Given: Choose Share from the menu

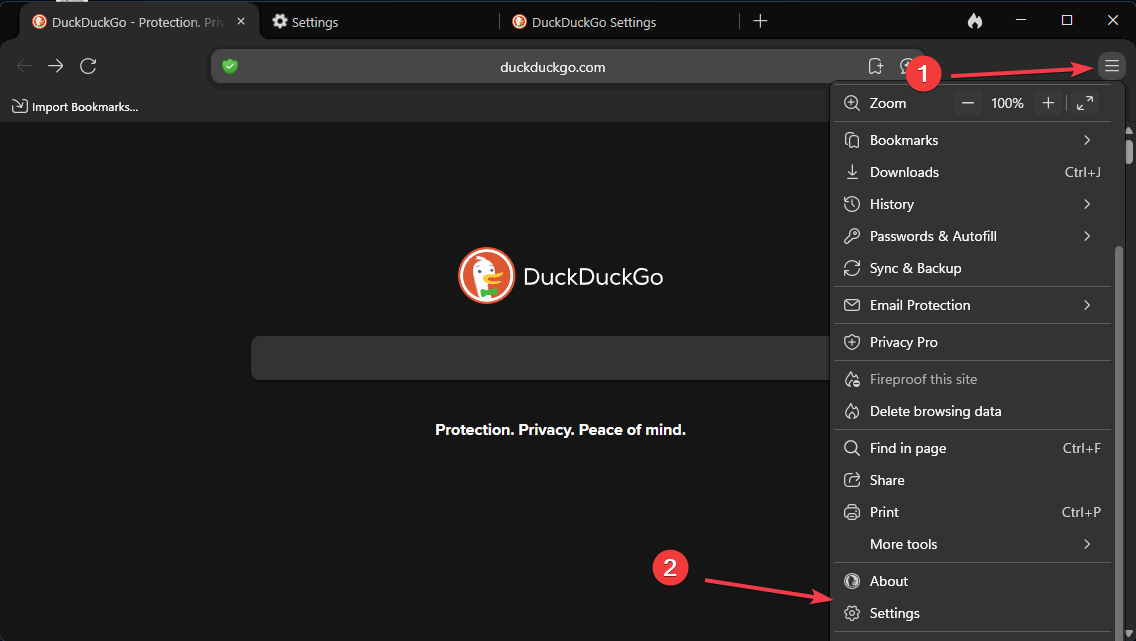Looking at the screenshot, I should coord(972,480).
